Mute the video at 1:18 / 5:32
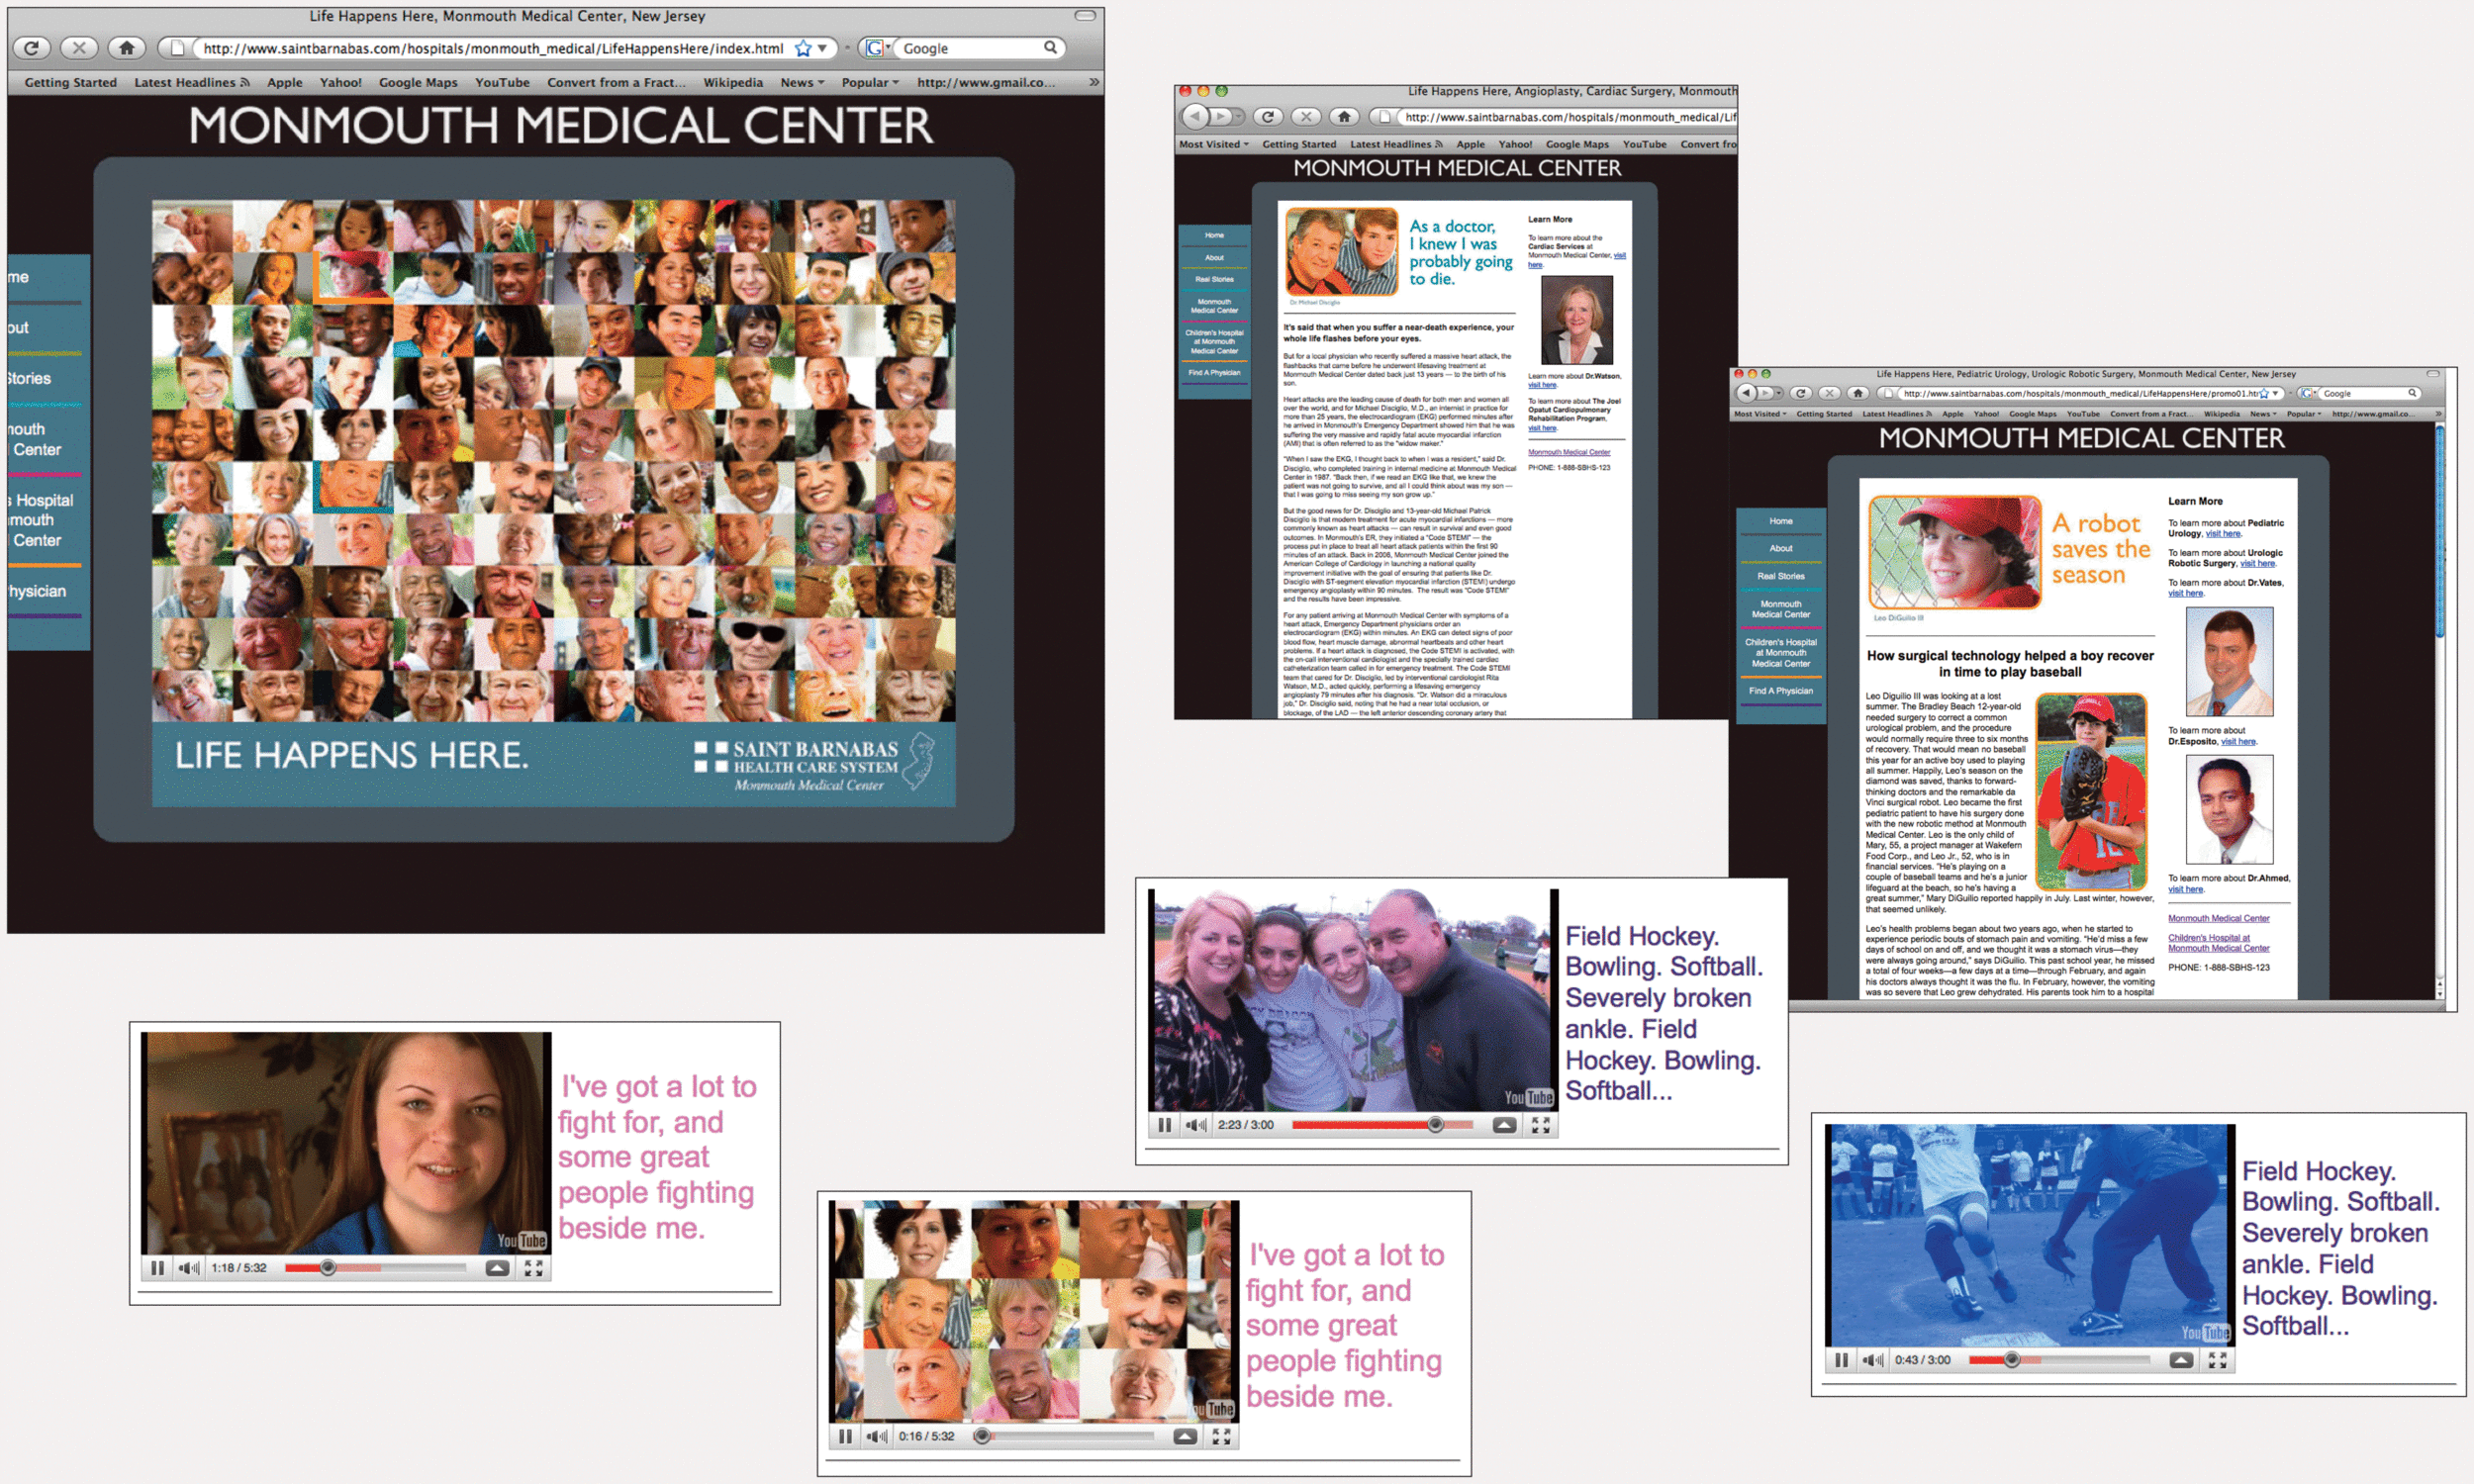 pyautogui.click(x=189, y=1268)
